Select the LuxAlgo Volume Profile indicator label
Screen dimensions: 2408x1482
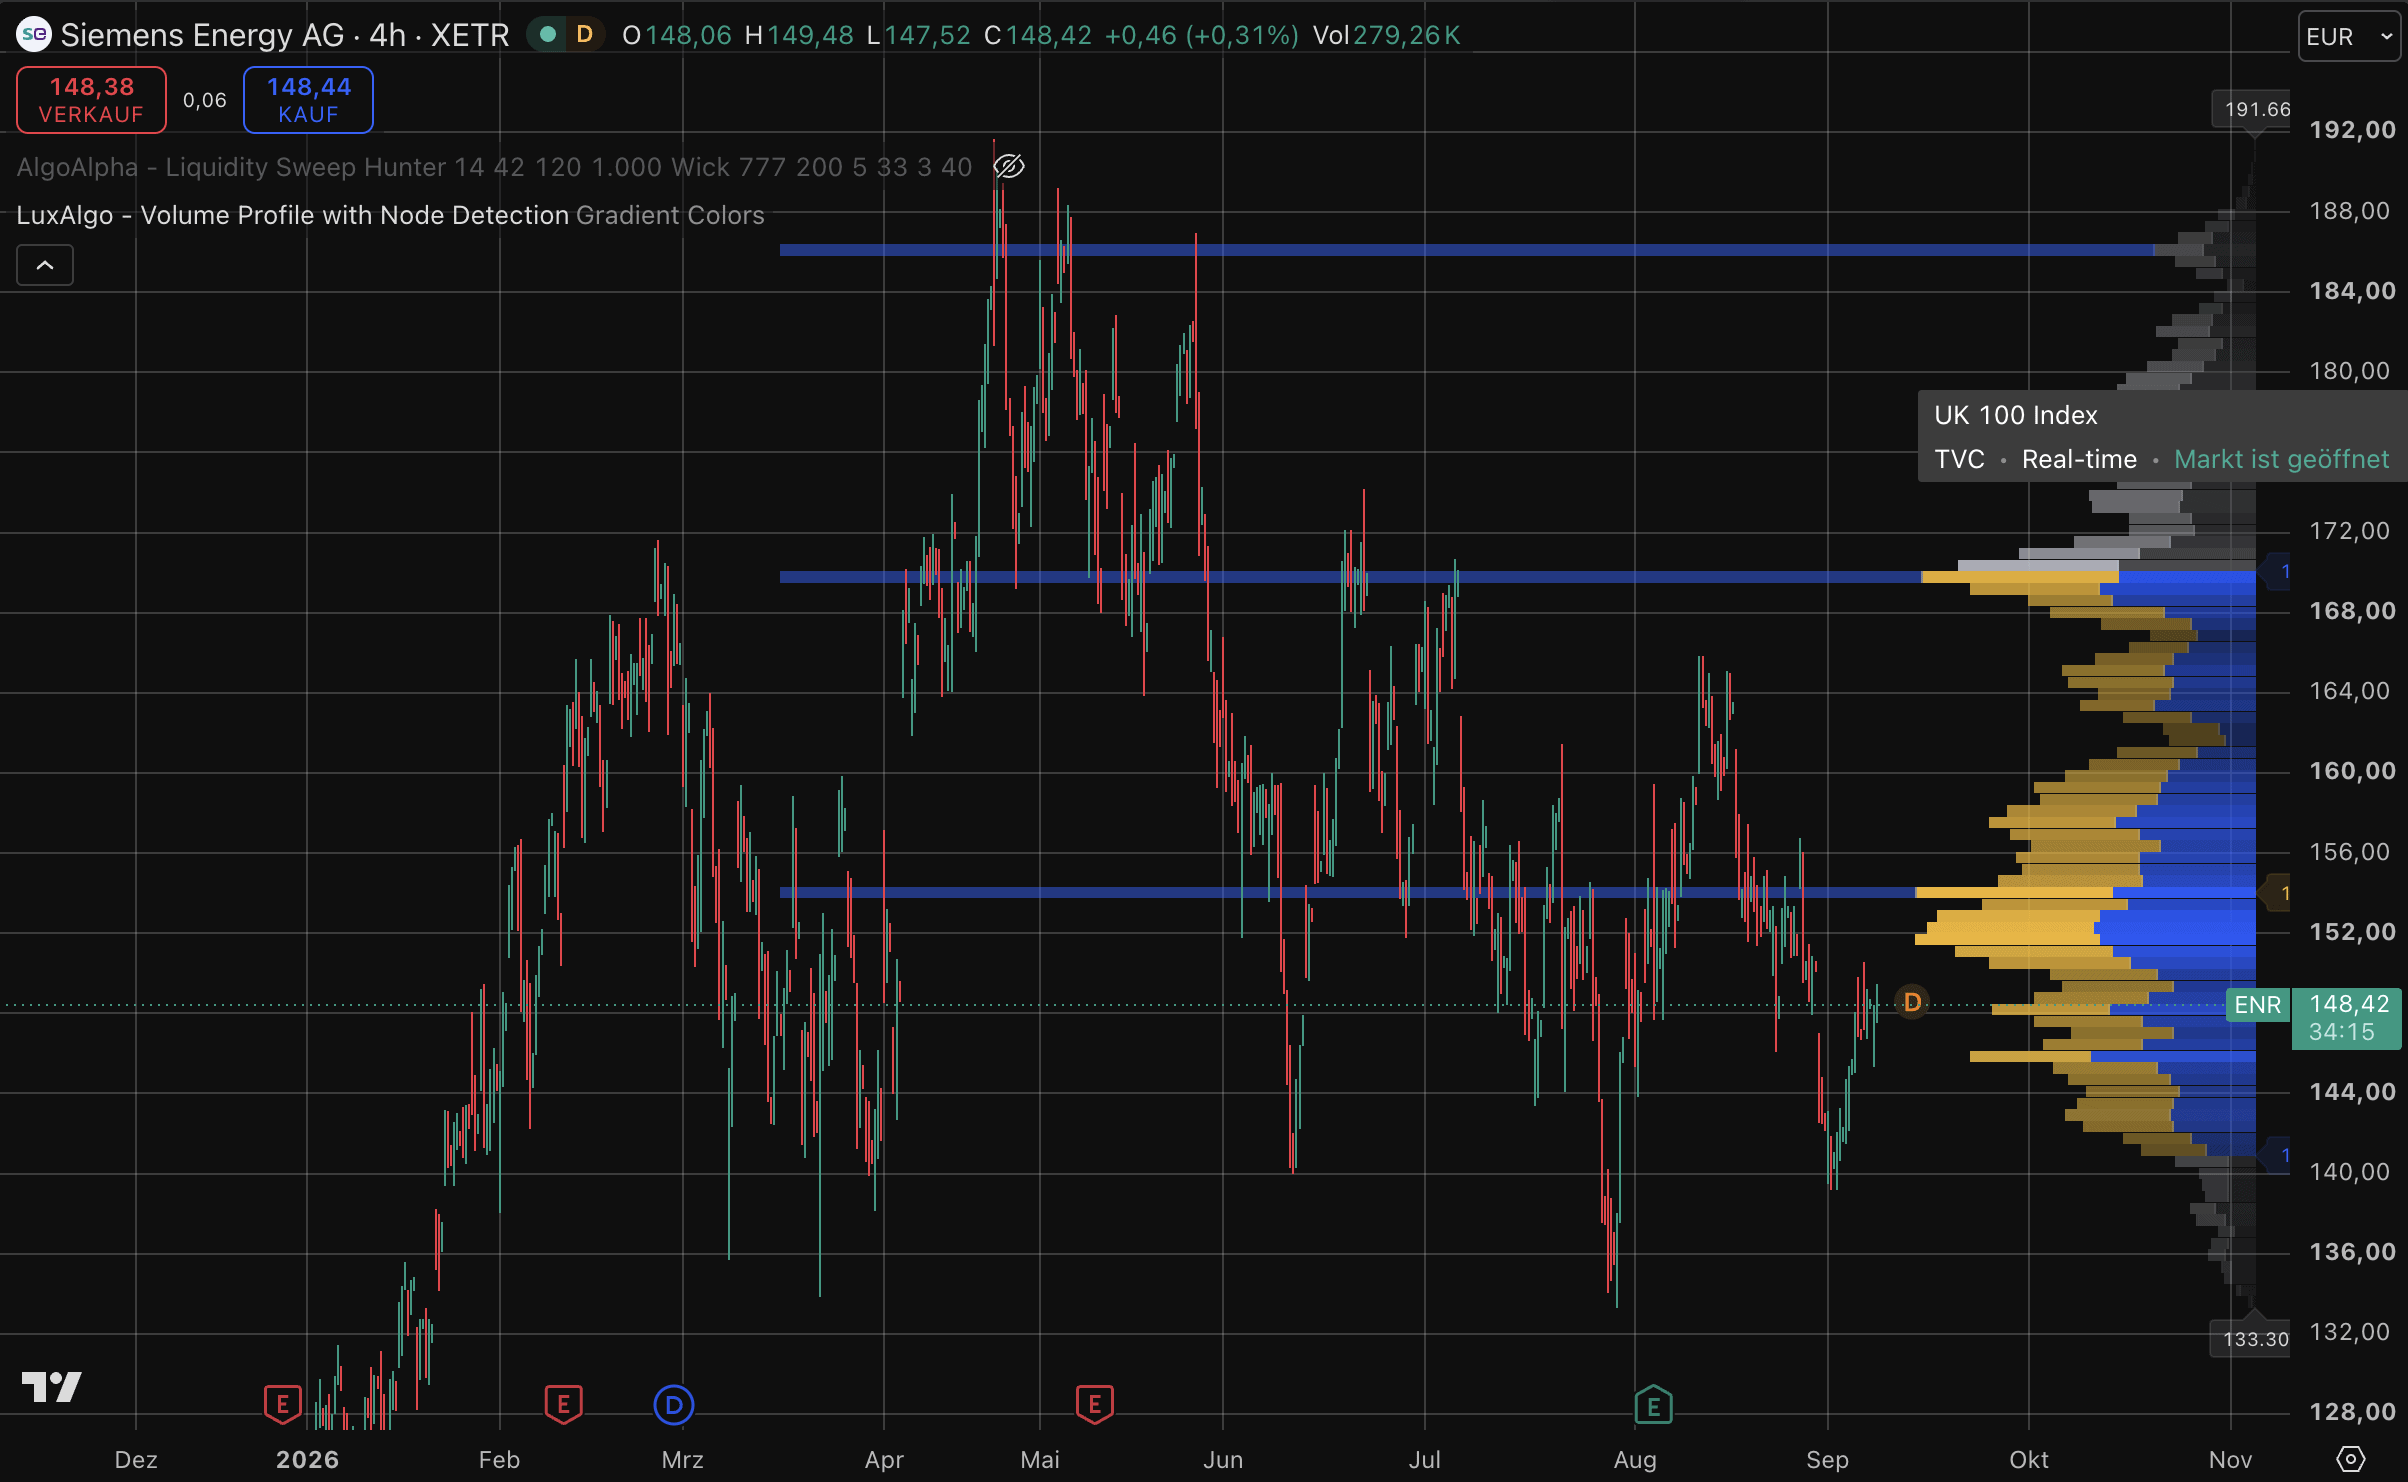tap(292, 215)
